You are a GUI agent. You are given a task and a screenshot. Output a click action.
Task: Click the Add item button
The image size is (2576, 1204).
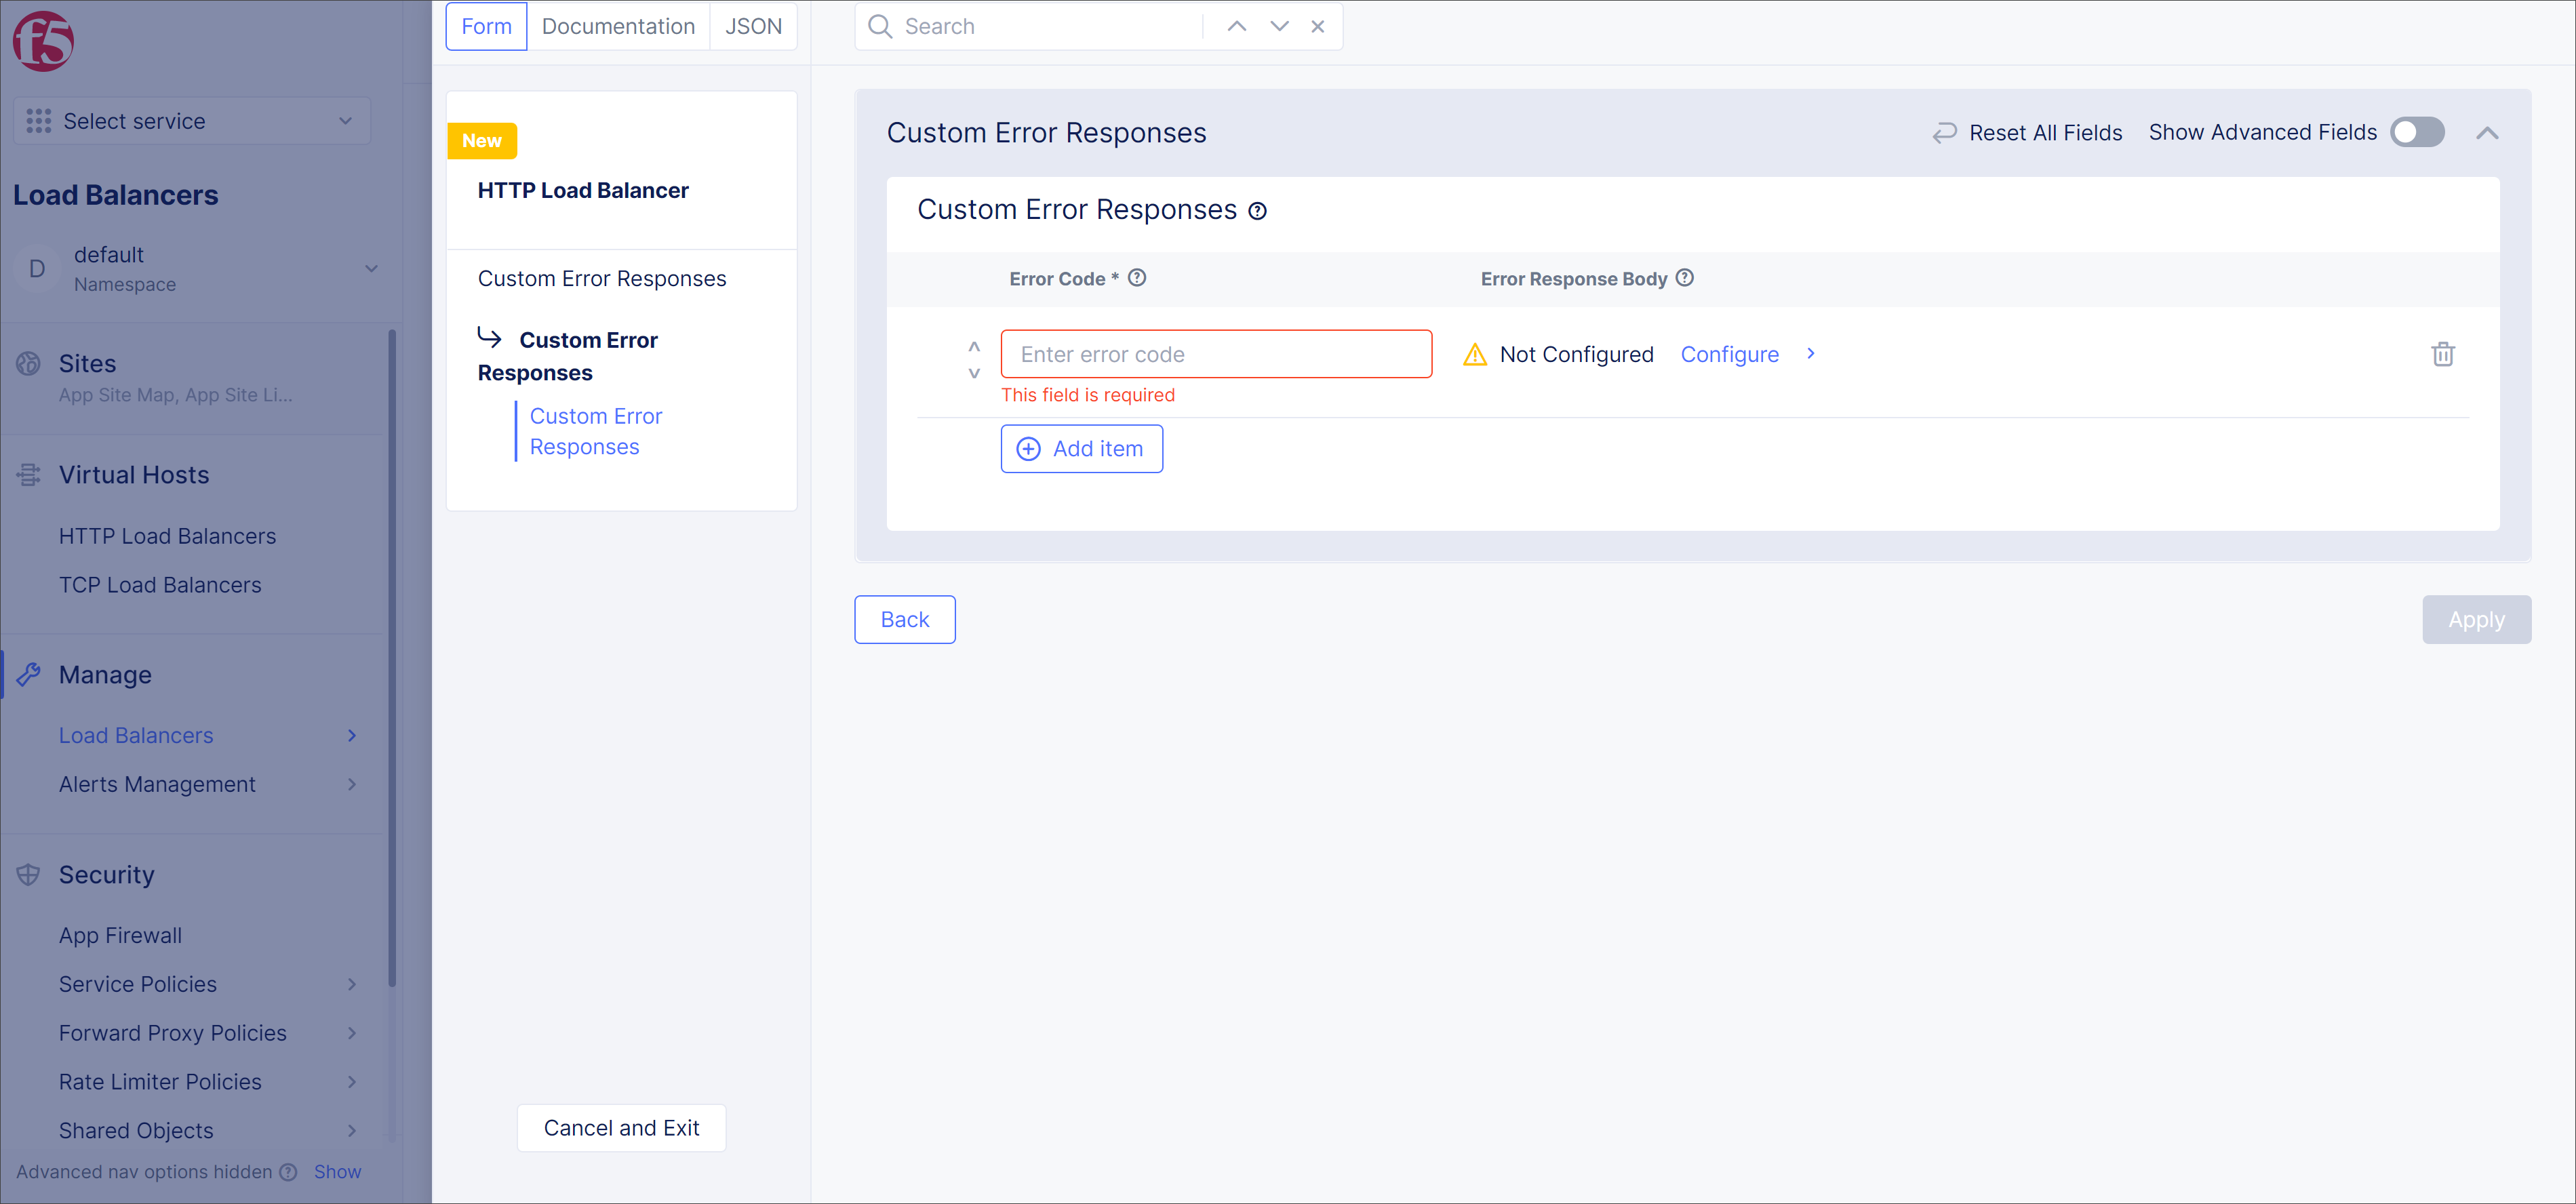(x=1081, y=448)
